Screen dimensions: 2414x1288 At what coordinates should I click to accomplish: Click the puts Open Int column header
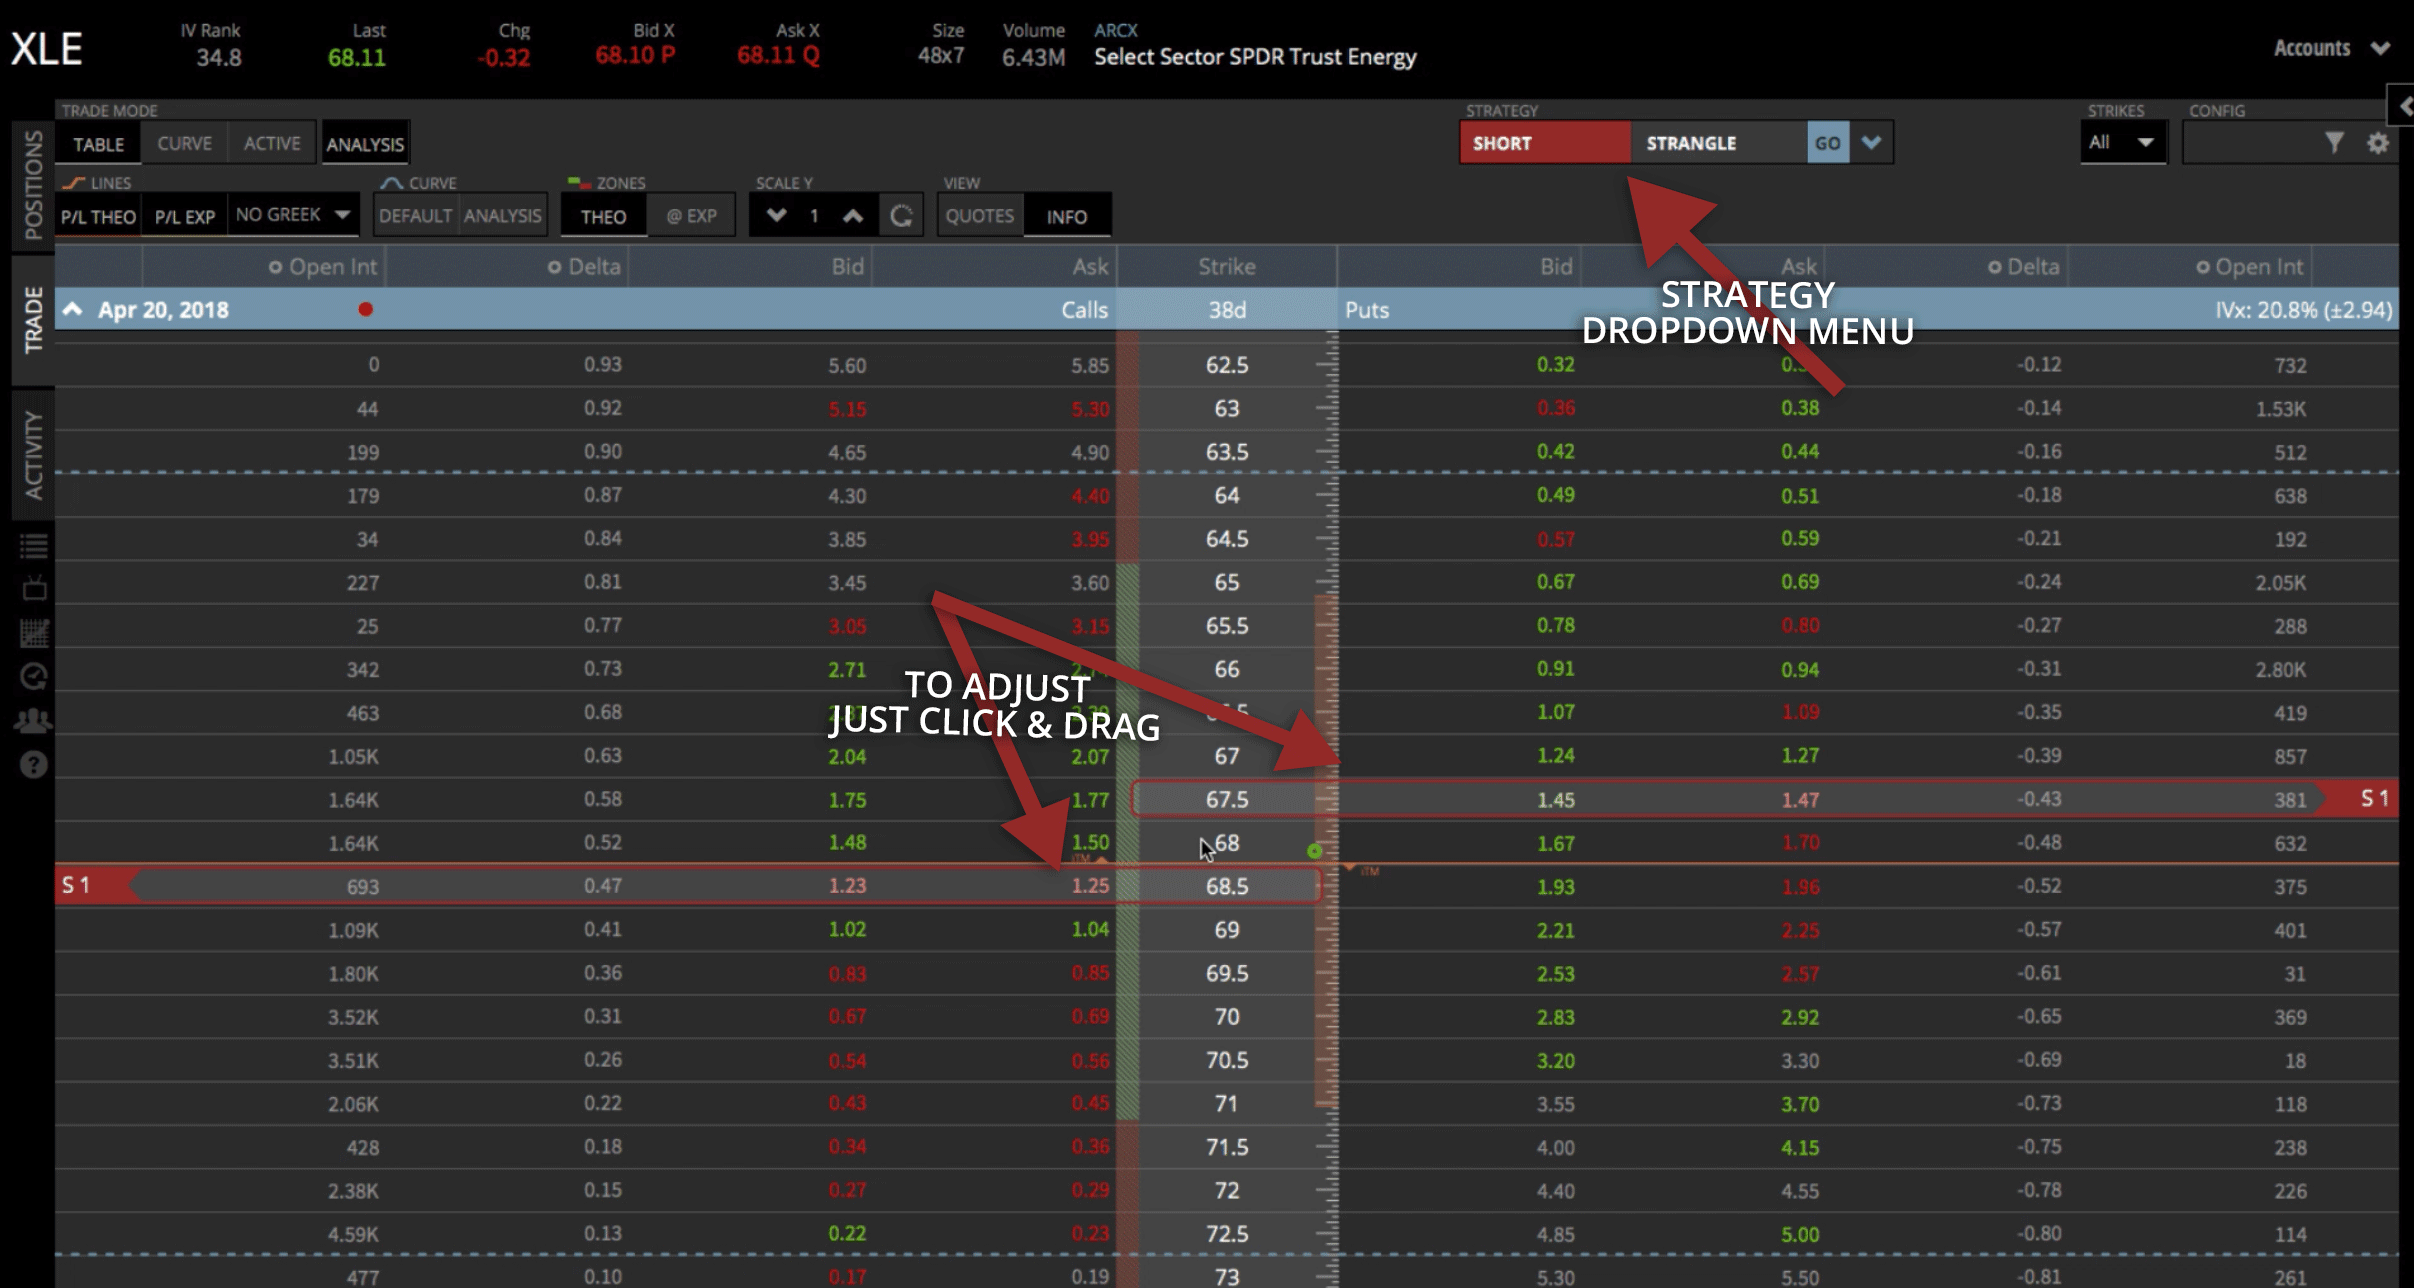(2249, 267)
